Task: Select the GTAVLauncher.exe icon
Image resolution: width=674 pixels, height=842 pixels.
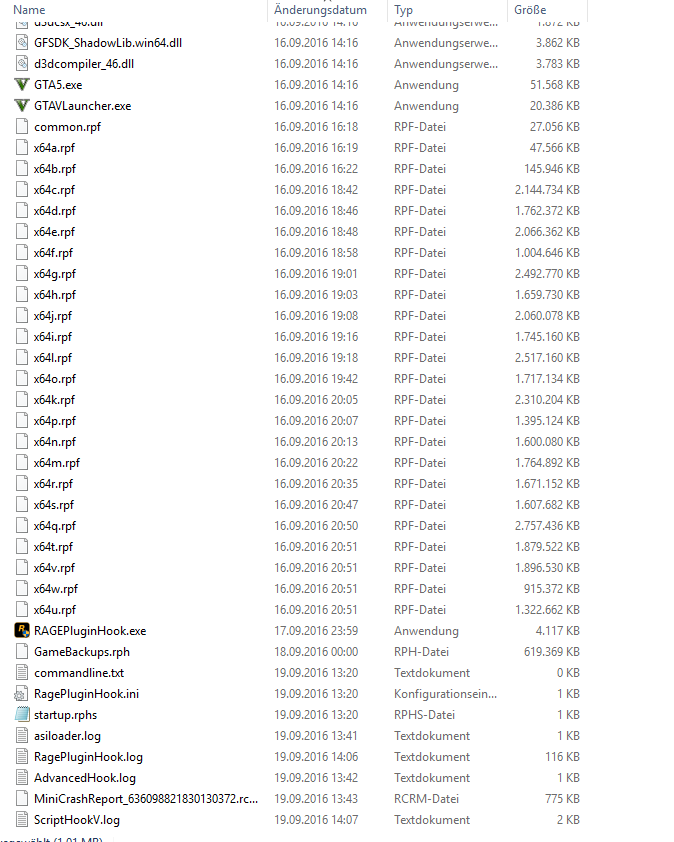Action: coord(21,106)
